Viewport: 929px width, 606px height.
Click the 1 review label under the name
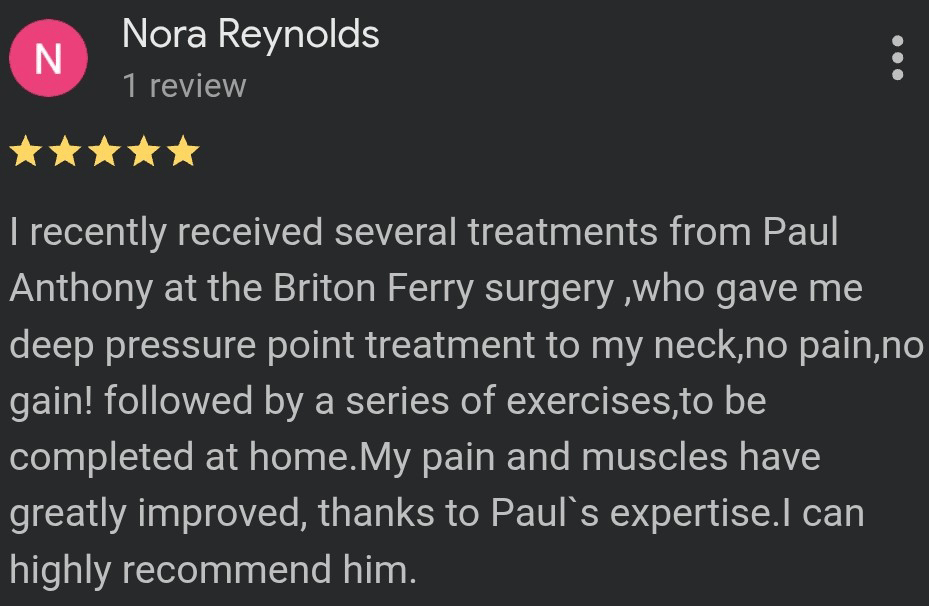(x=186, y=85)
